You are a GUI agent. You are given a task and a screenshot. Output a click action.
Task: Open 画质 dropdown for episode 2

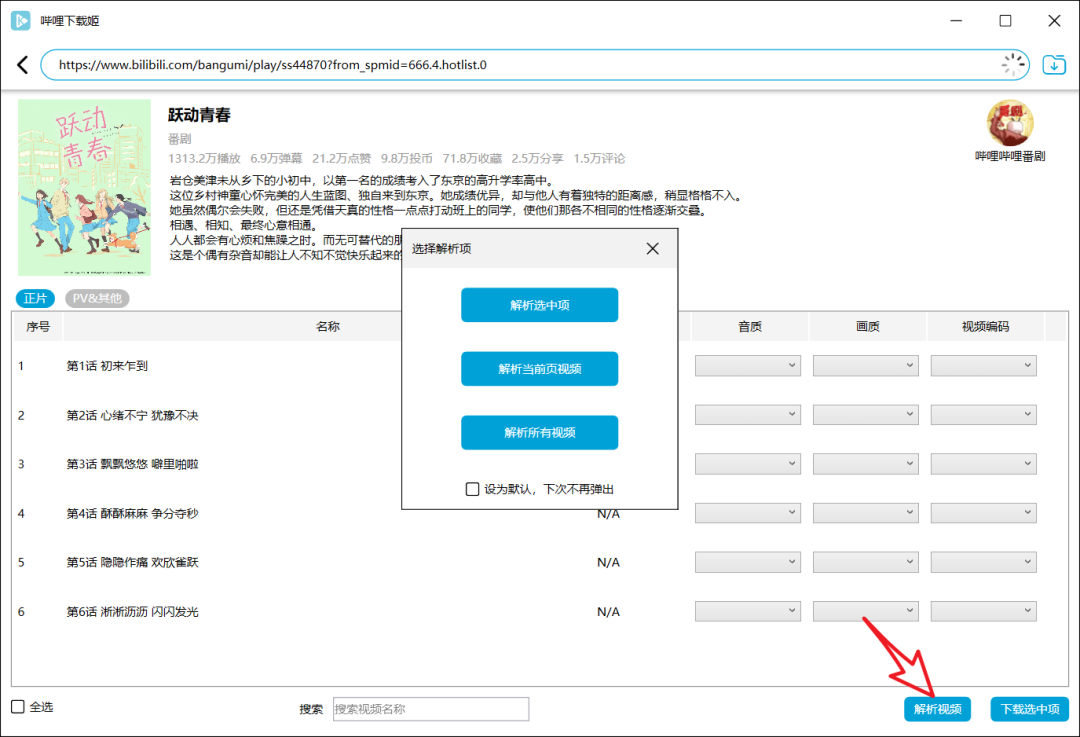866,415
